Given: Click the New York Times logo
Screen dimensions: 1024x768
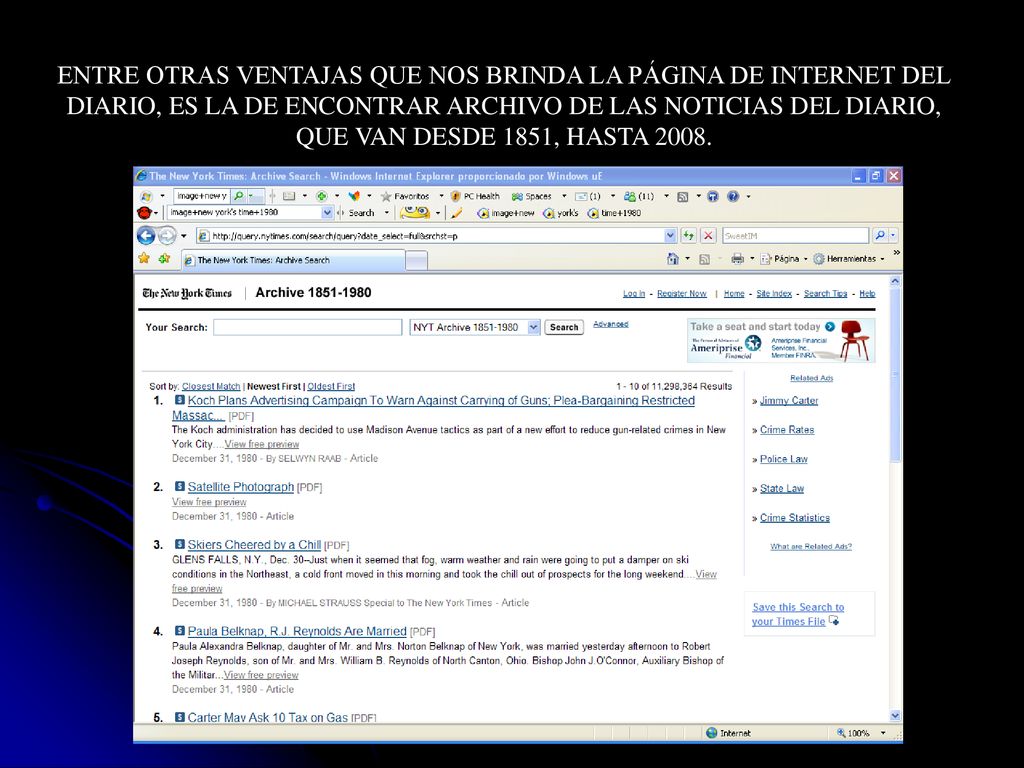Looking at the screenshot, I should point(187,293).
